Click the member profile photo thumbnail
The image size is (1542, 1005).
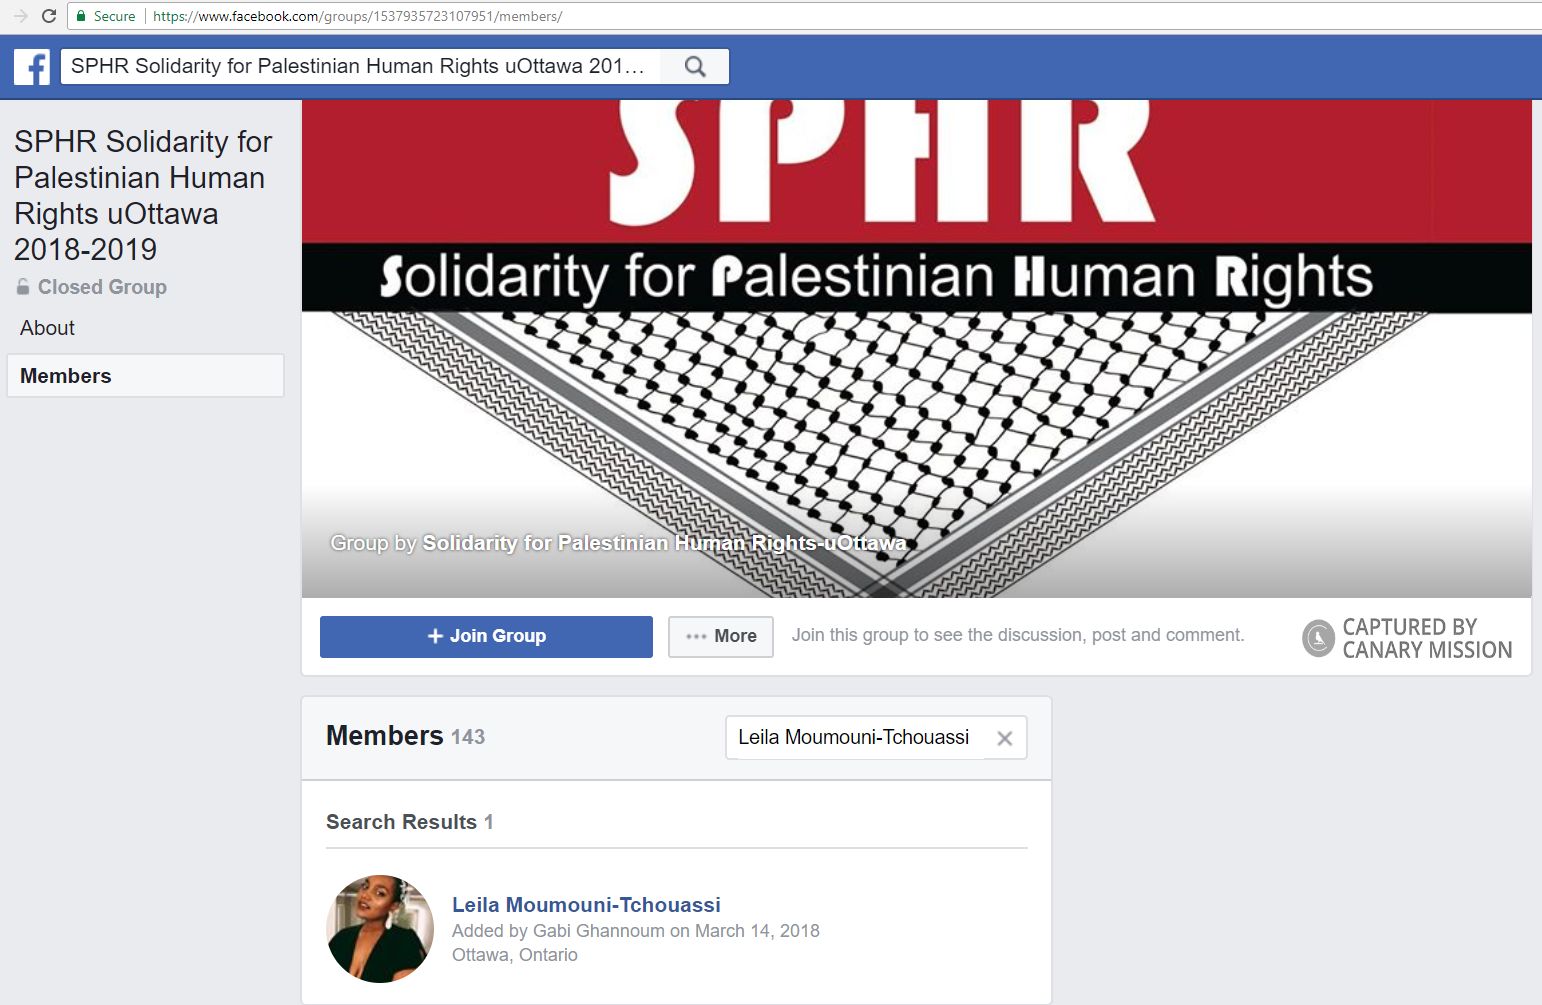[380, 929]
